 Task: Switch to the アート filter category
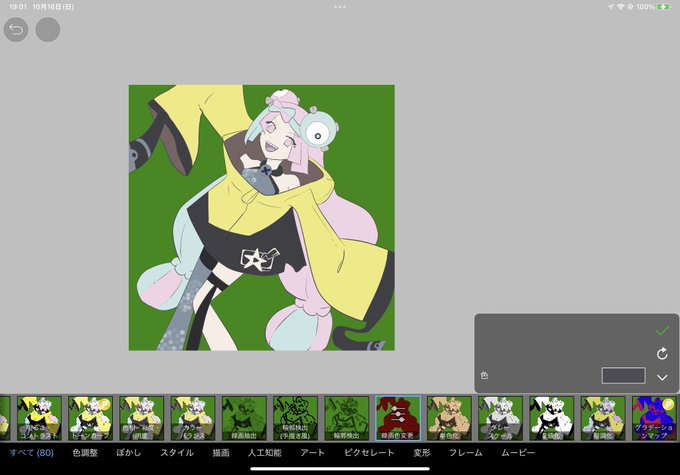click(312, 453)
